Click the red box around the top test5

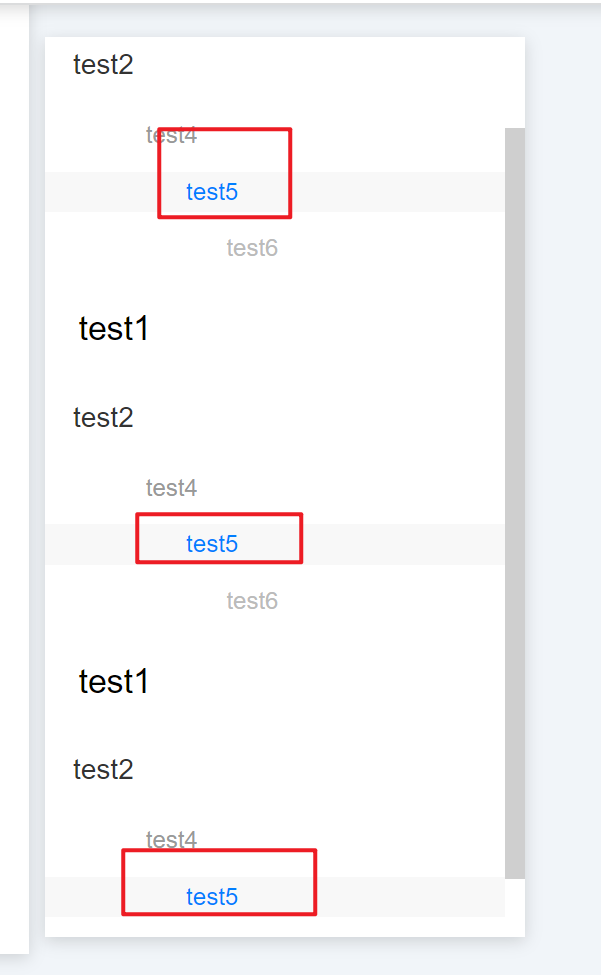click(225, 130)
